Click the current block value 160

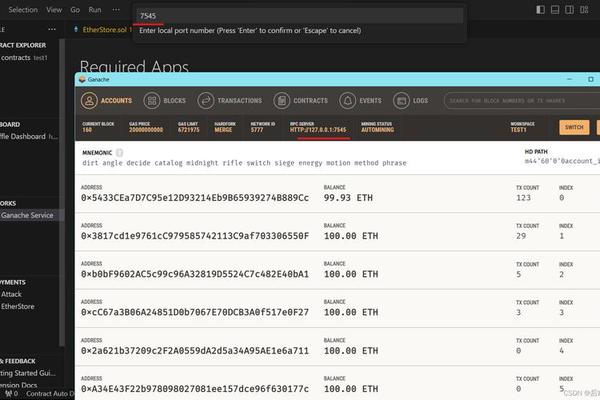pyautogui.click(x=87, y=130)
